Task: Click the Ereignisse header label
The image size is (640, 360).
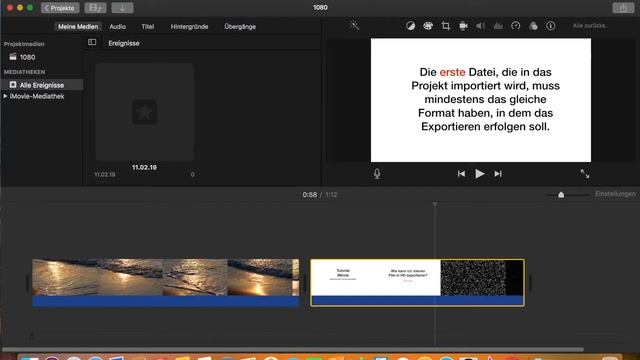Action: pyautogui.click(x=124, y=43)
